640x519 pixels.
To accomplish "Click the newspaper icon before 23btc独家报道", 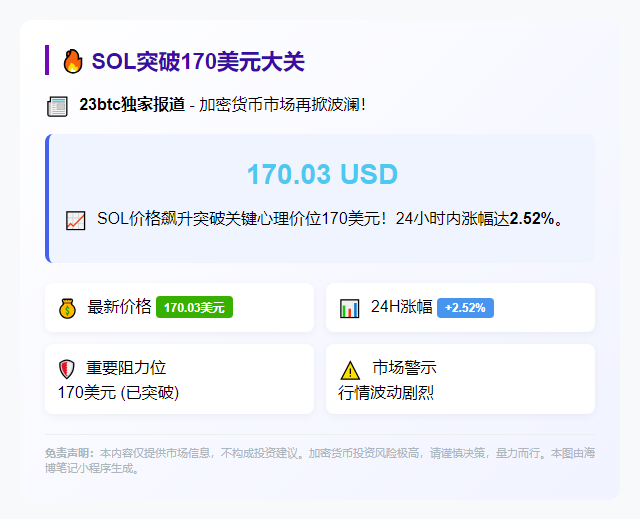I will point(57,106).
